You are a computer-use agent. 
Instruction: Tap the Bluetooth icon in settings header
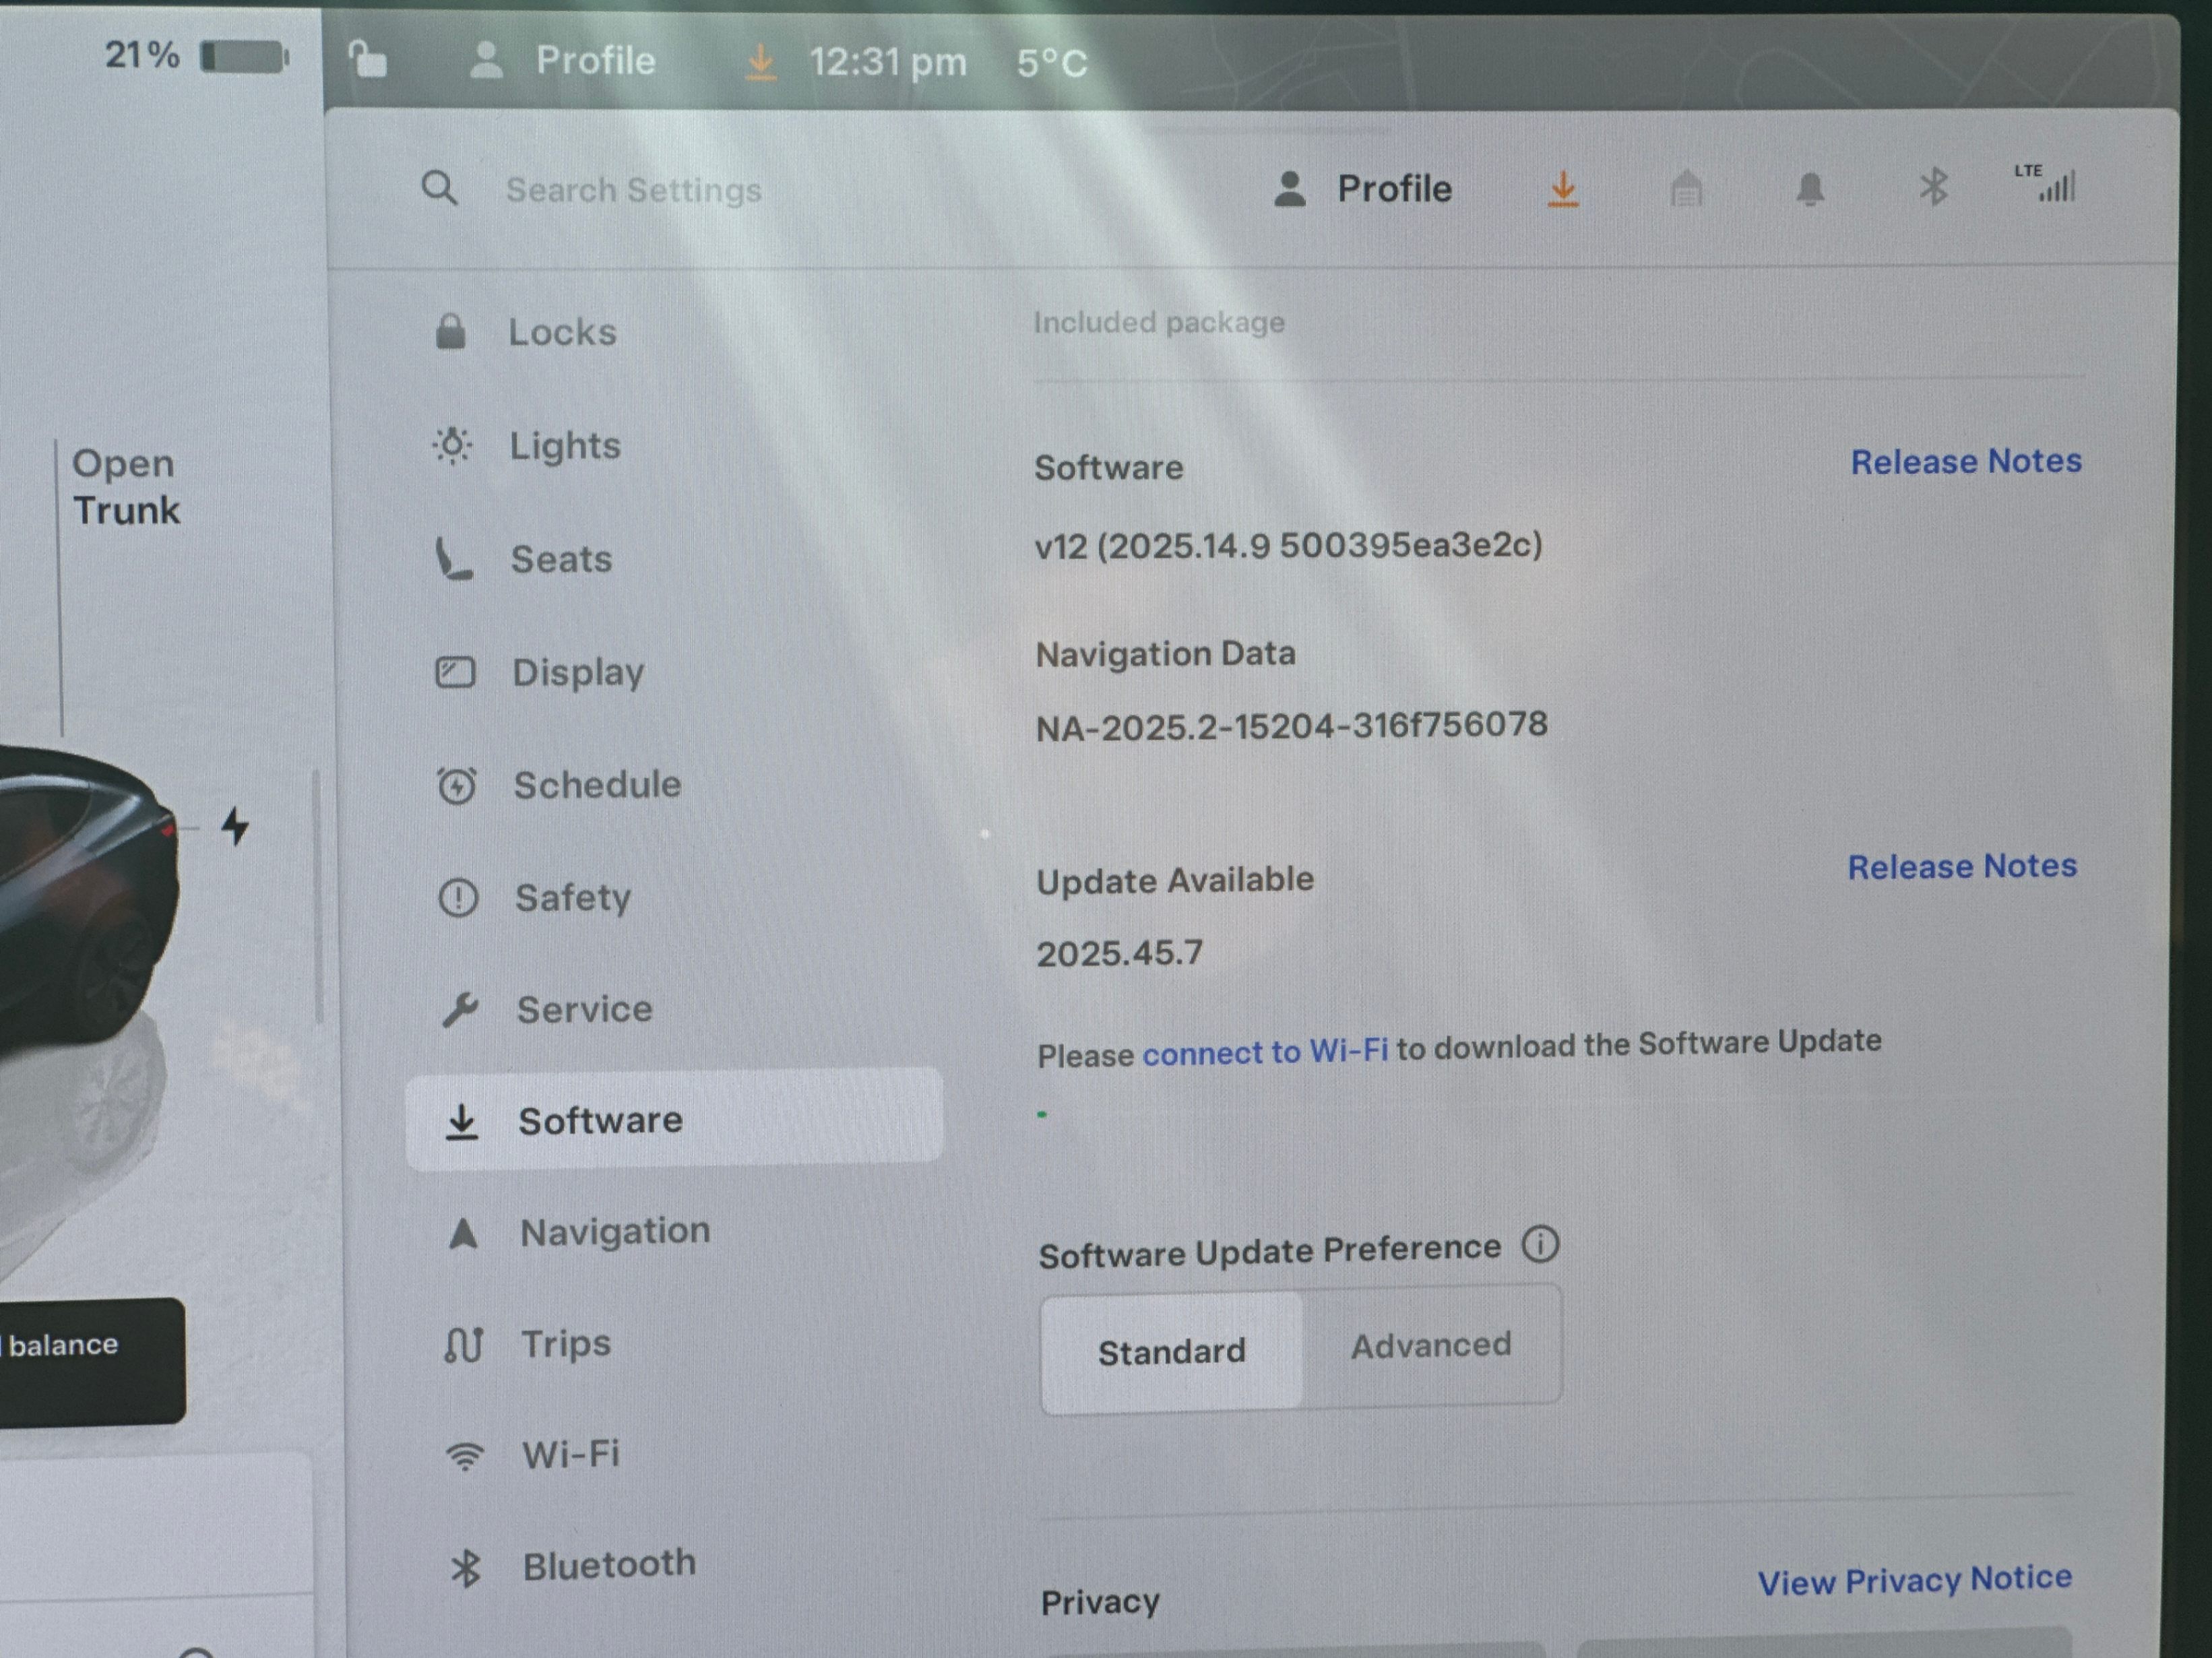pyautogui.click(x=1934, y=187)
